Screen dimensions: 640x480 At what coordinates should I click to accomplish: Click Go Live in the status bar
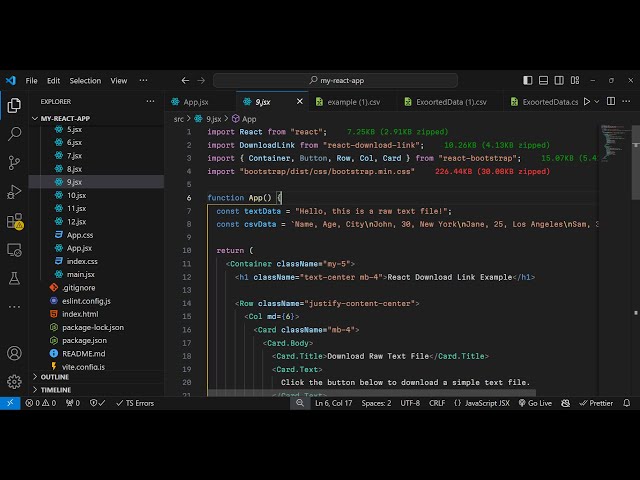pos(535,403)
